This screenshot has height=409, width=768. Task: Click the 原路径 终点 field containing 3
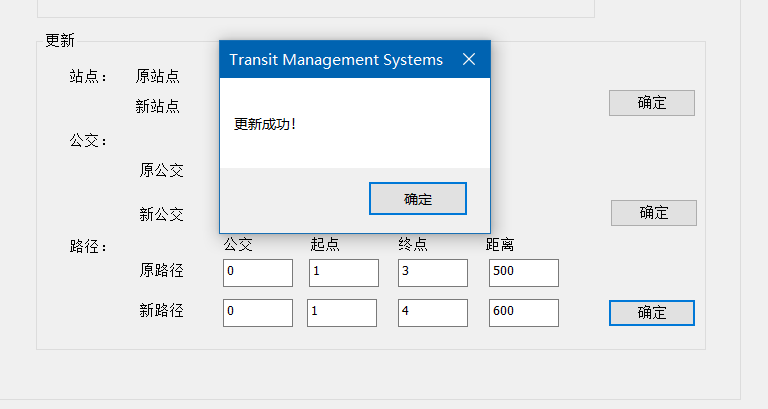(432, 273)
